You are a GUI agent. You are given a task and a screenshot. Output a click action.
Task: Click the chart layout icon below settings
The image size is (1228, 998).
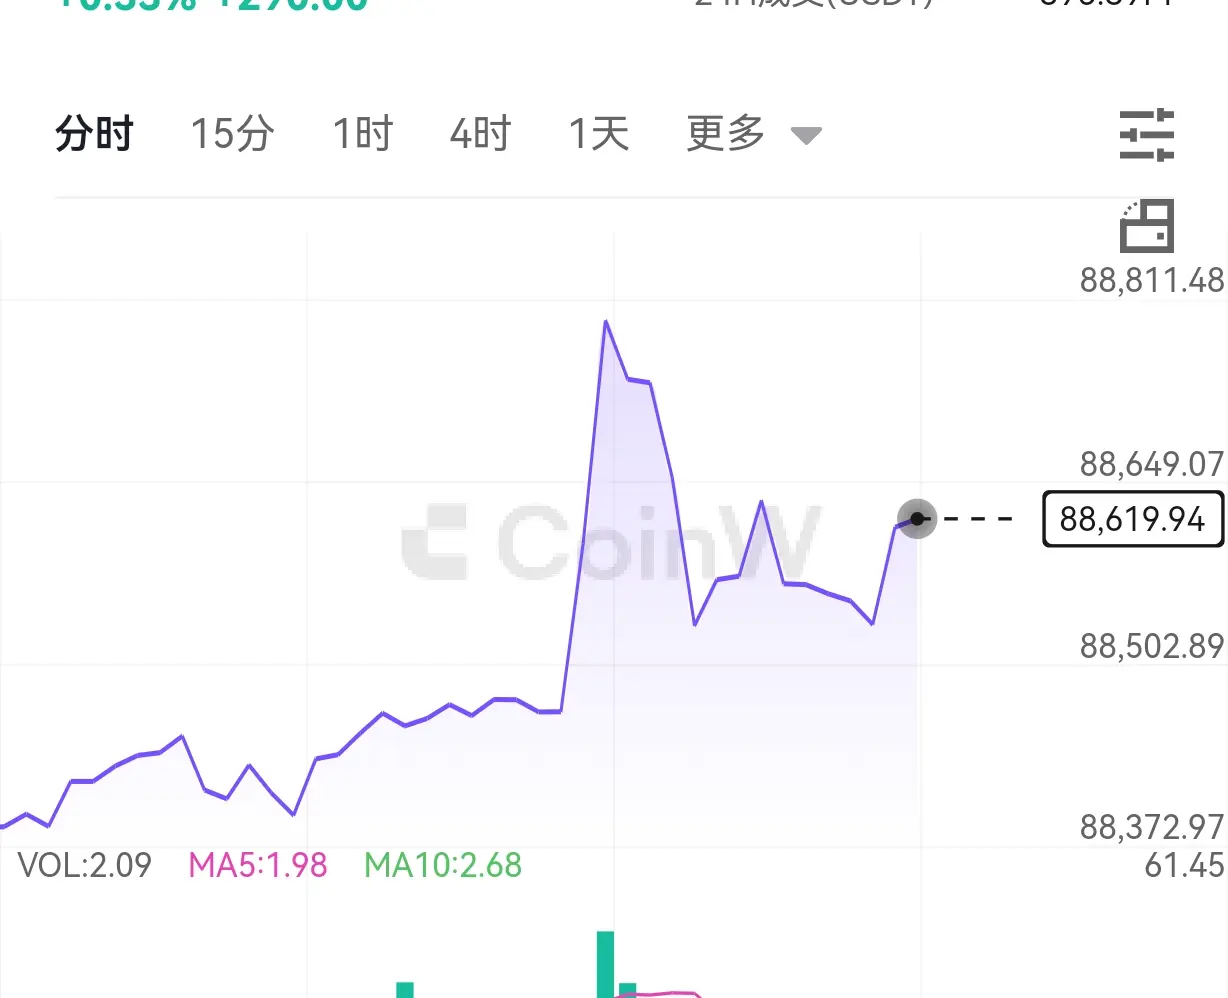[1147, 226]
